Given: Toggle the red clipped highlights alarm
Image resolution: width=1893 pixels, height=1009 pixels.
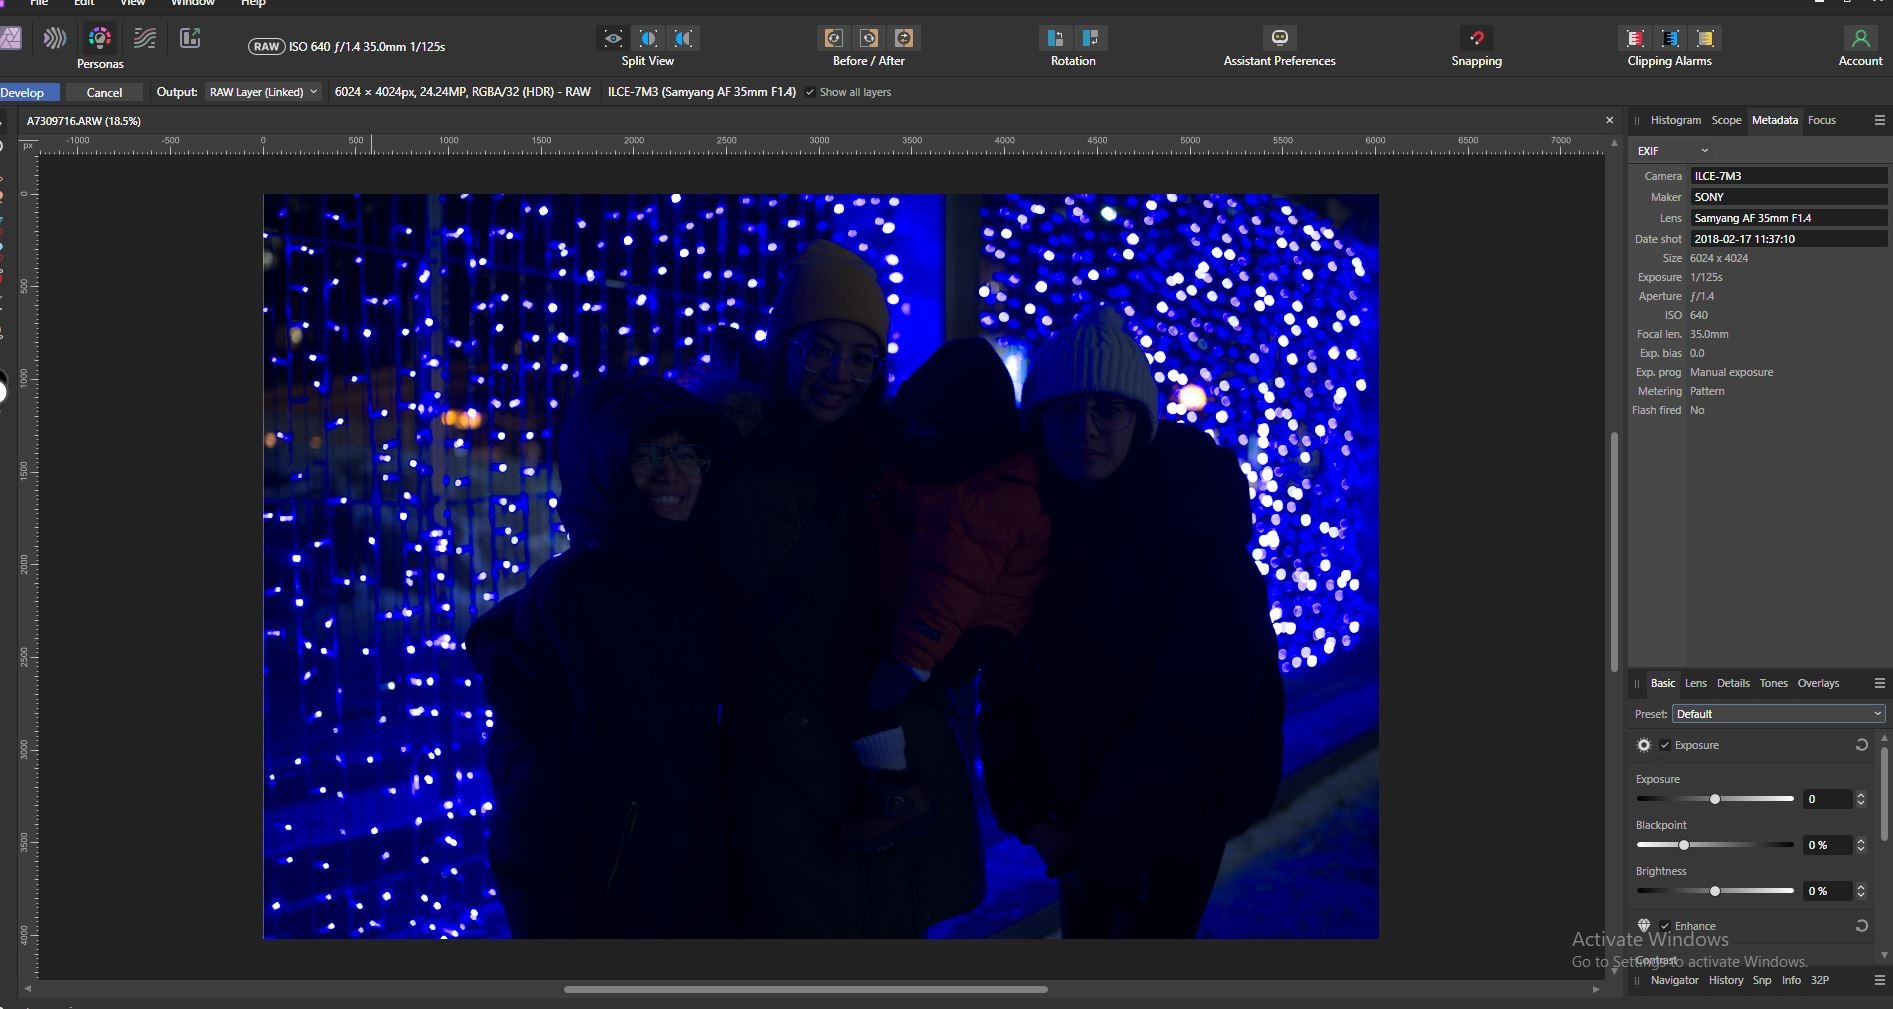Looking at the screenshot, I should click(x=1635, y=39).
